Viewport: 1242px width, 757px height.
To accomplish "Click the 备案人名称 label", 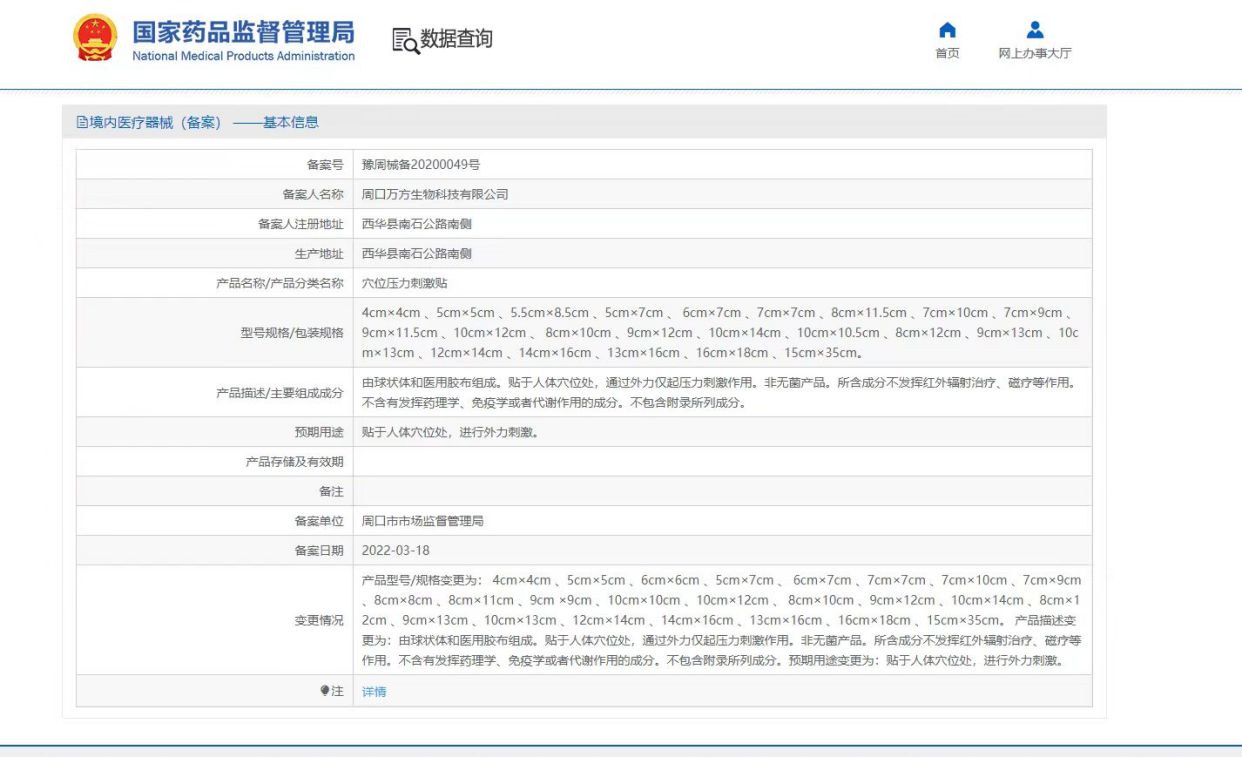I will 313,194.
